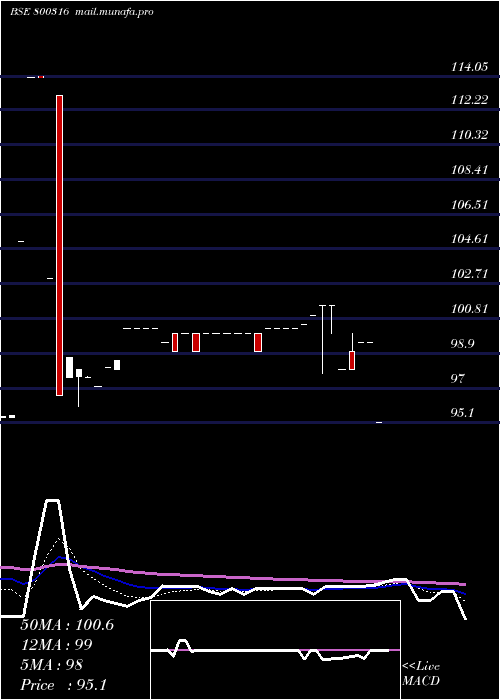
Task: Click the 100.81 price level label
Action: [469, 309]
